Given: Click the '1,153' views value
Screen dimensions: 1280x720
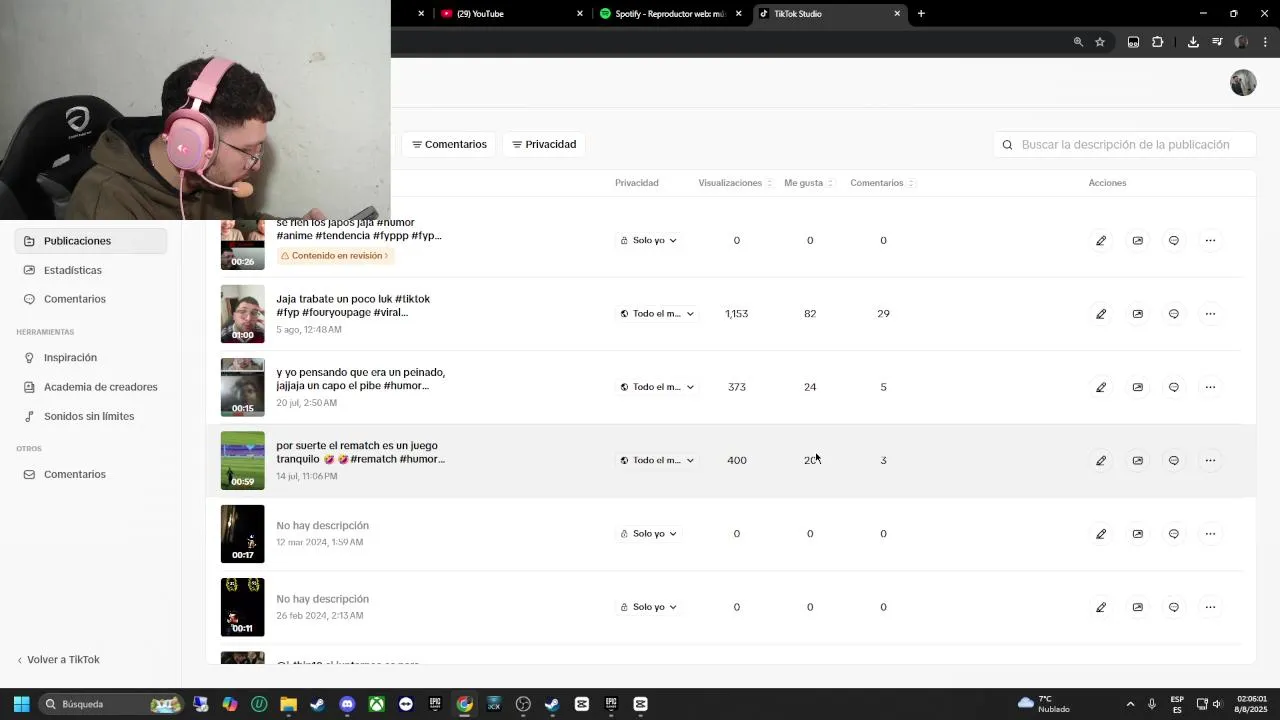Looking at the screenshot, I should coord(737,314).
